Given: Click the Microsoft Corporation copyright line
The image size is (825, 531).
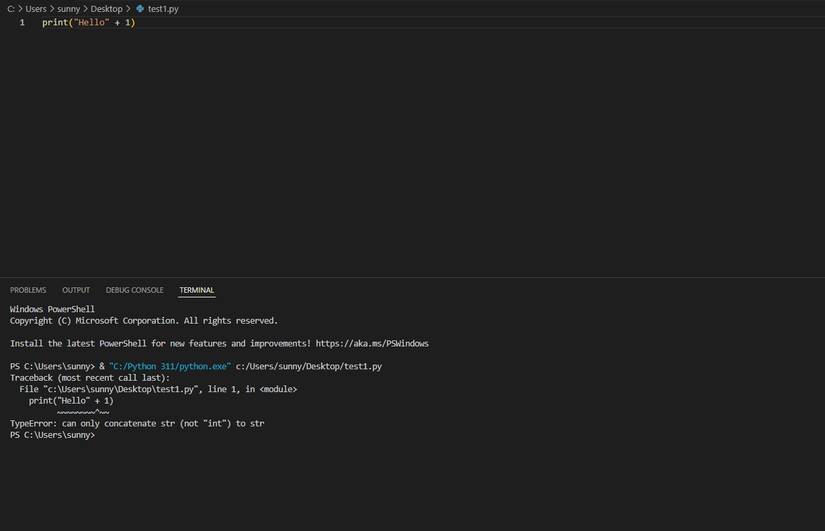Looking at the screenshot, I should pos(143,321).
